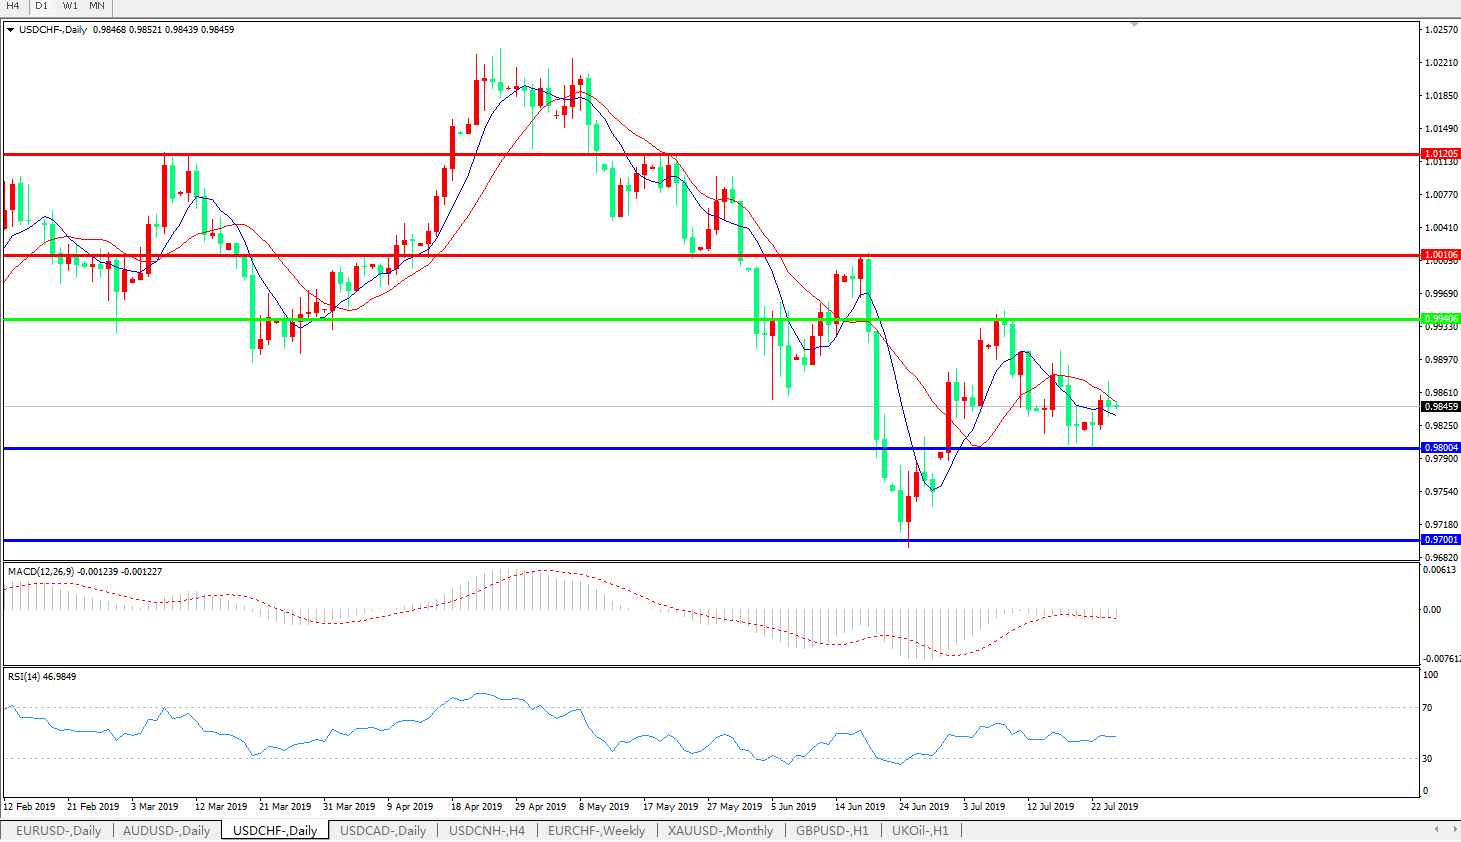Switch to the XAUUSD-,Monthly chart tab

(720, 830)
